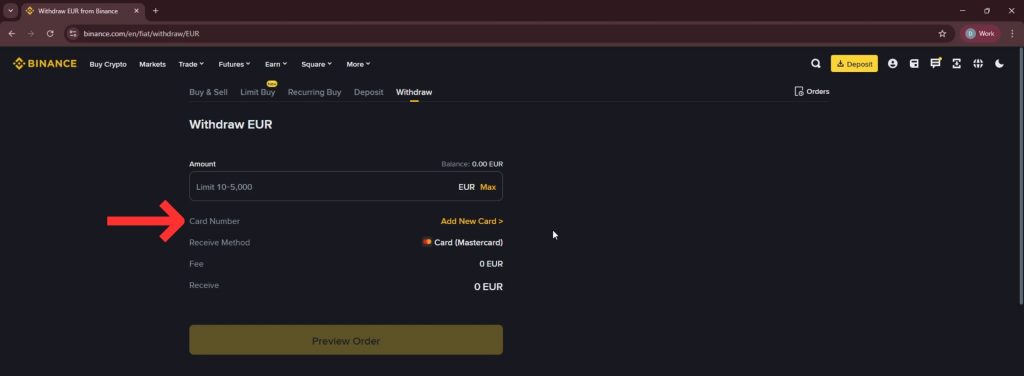Screen dimensions: 1024x376
Task: Switch to the Buy & Sell tab
Action: click(x=208, y=92)
